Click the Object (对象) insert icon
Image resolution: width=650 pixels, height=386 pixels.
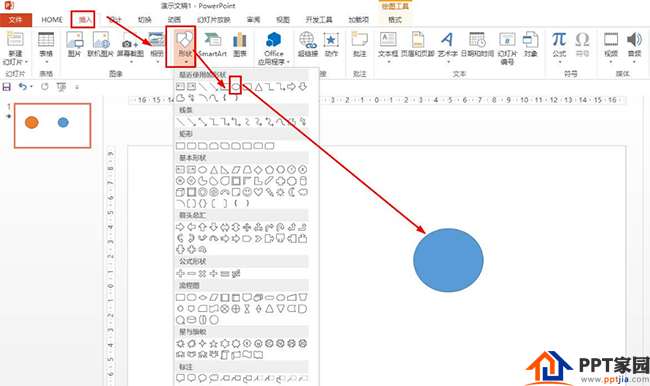point(531,39)
